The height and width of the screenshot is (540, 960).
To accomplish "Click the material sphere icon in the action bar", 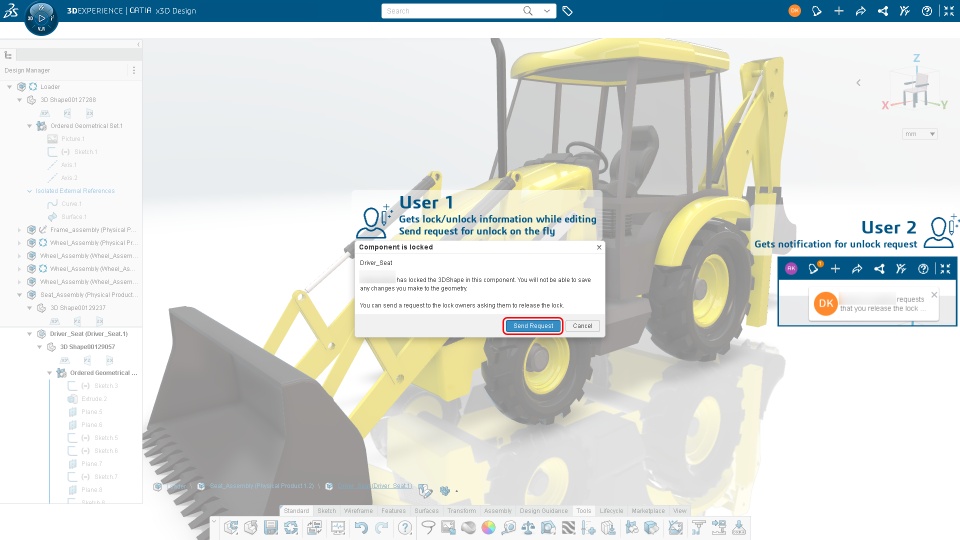I will [468, 527].
